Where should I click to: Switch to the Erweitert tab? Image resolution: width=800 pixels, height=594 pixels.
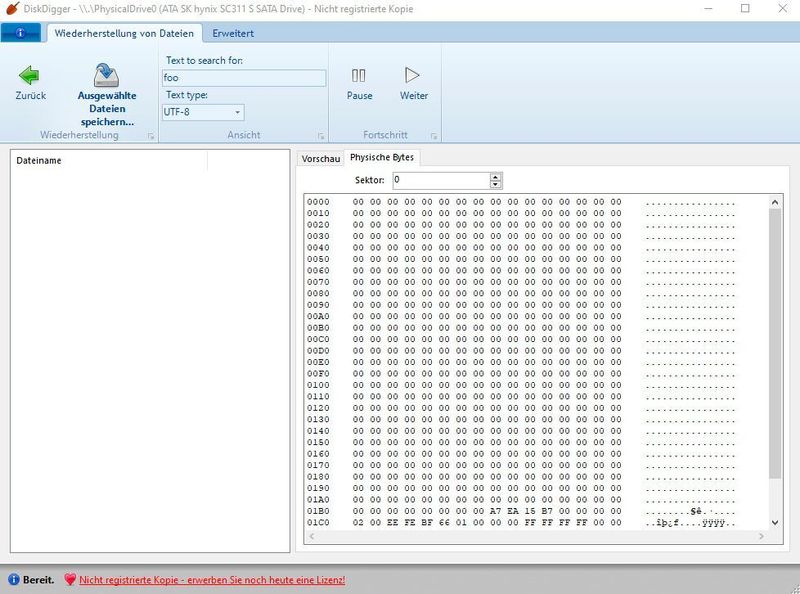231,32
